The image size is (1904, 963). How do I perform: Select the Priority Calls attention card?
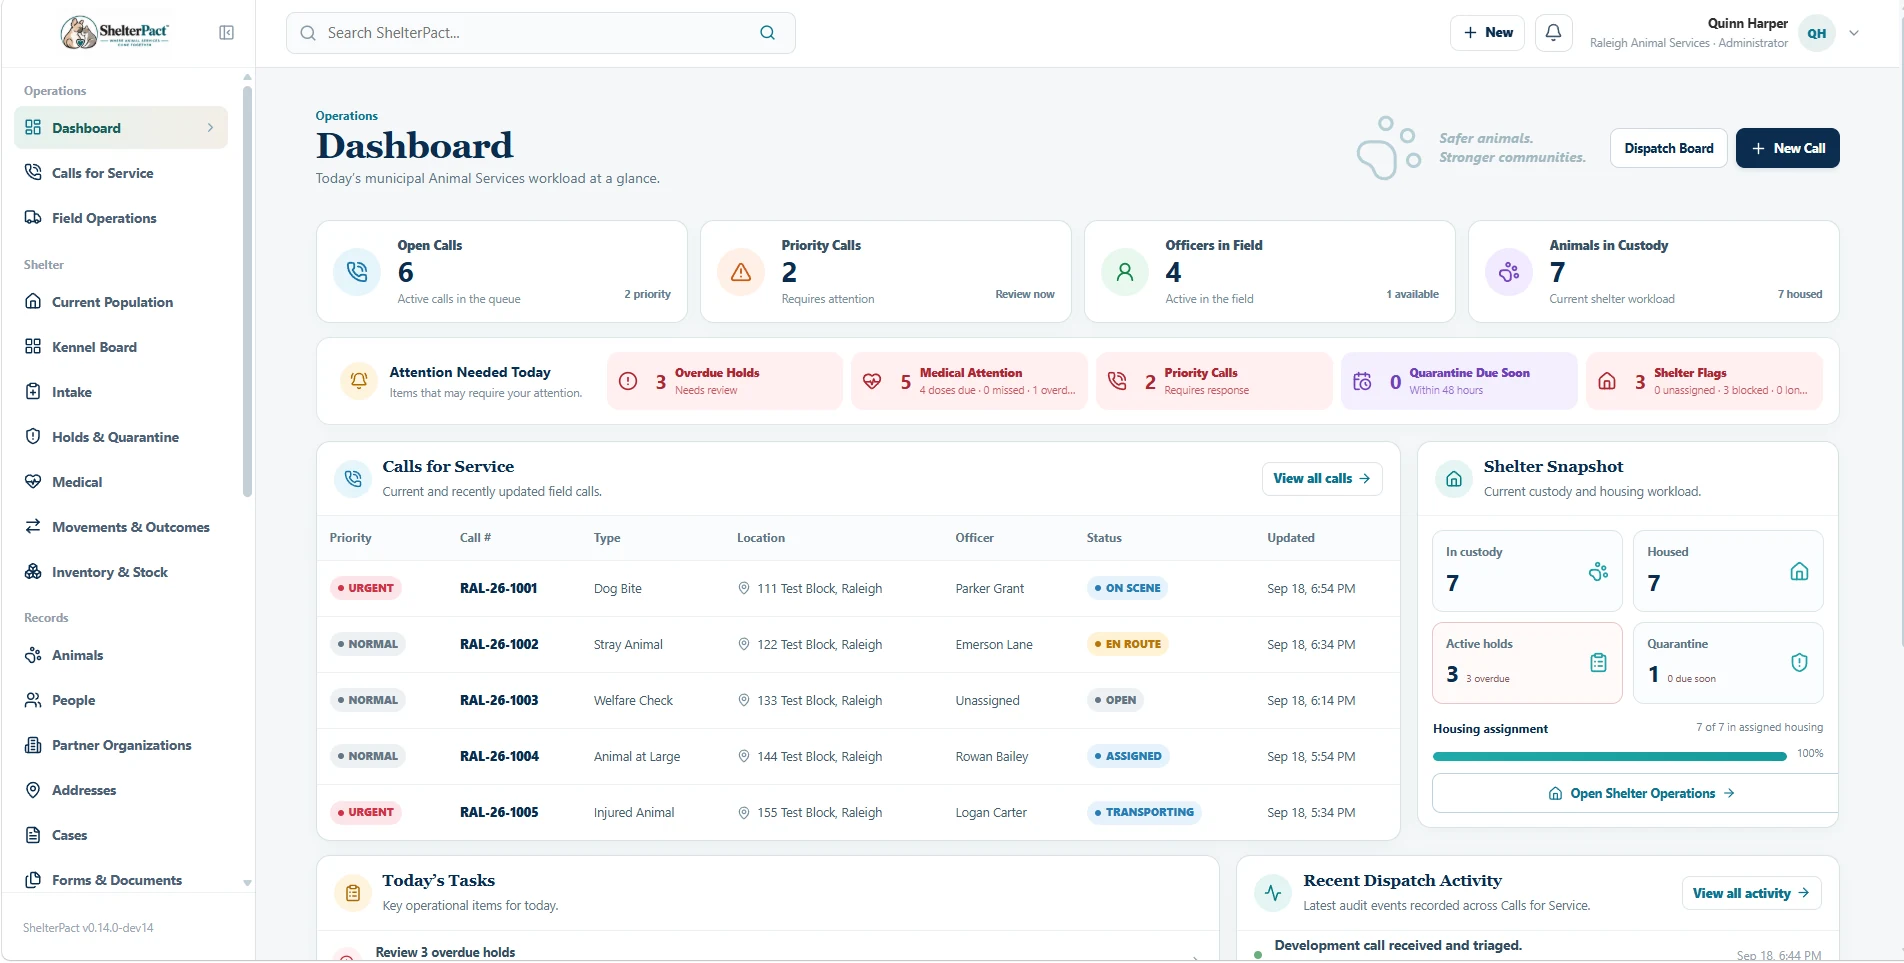pyautogui.click(x=1214, y=381)
